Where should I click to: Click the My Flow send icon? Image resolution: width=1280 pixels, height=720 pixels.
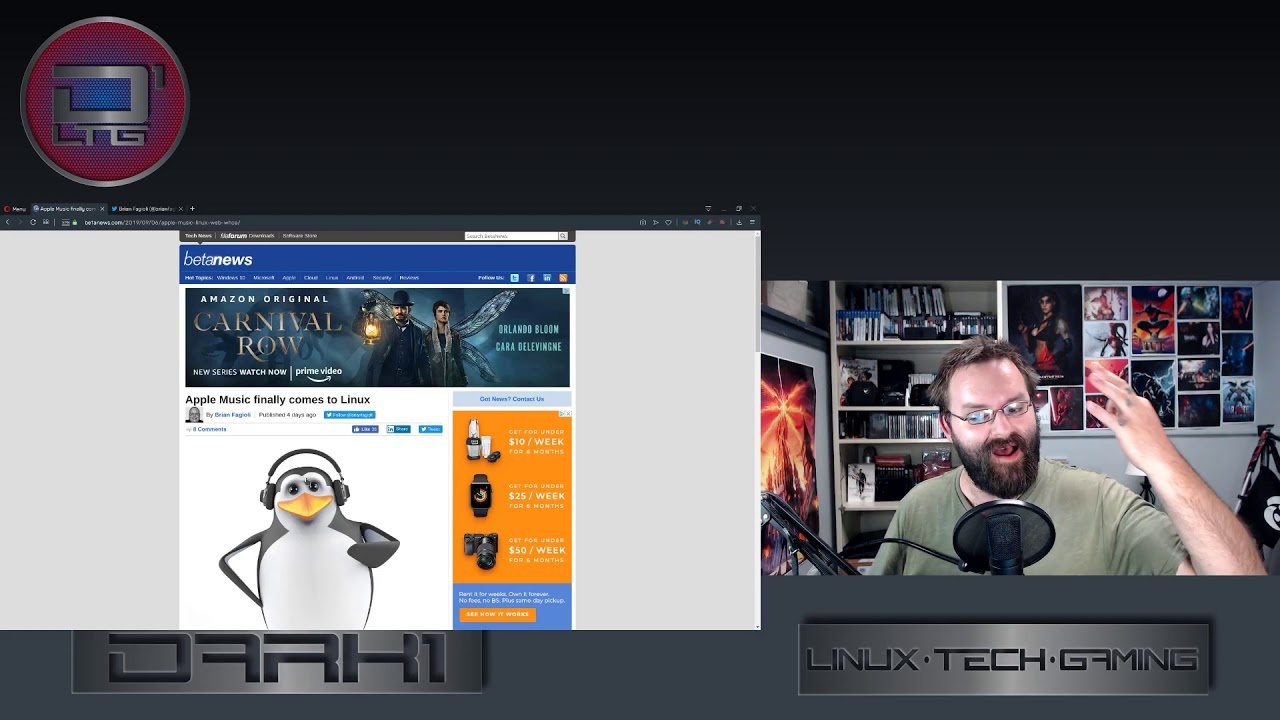(656, 222)
